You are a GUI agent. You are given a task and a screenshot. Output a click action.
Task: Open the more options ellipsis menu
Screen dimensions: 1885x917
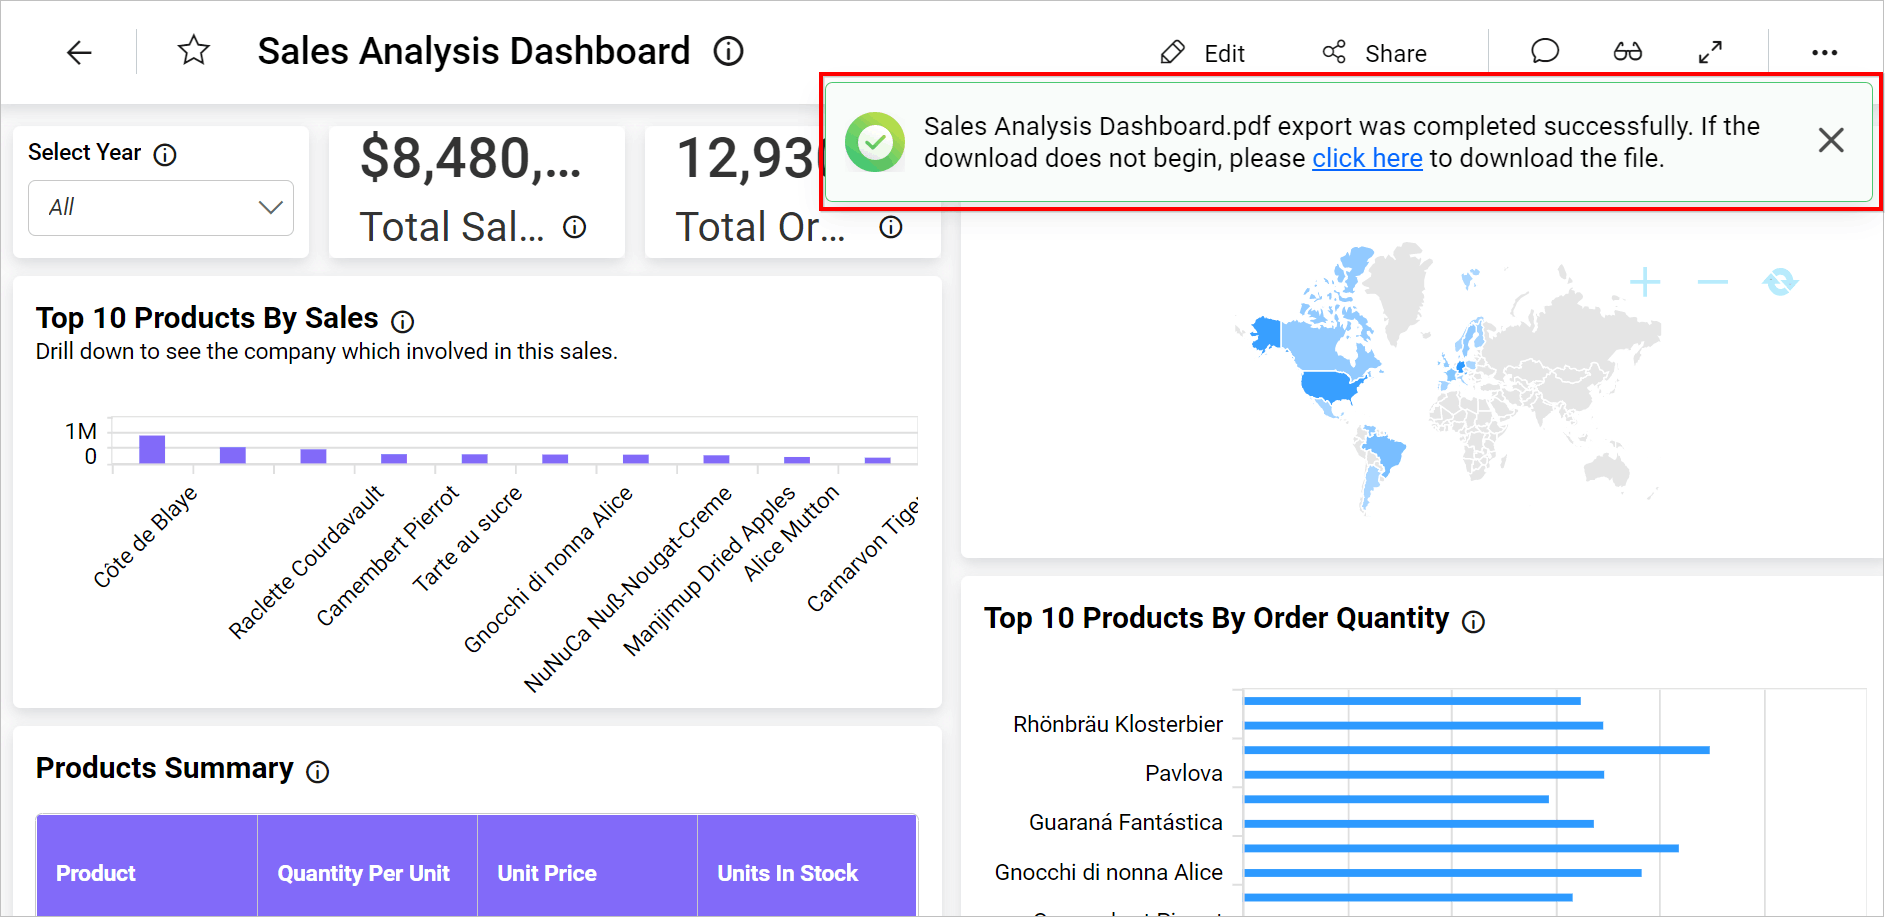(x=1824, y=52)
